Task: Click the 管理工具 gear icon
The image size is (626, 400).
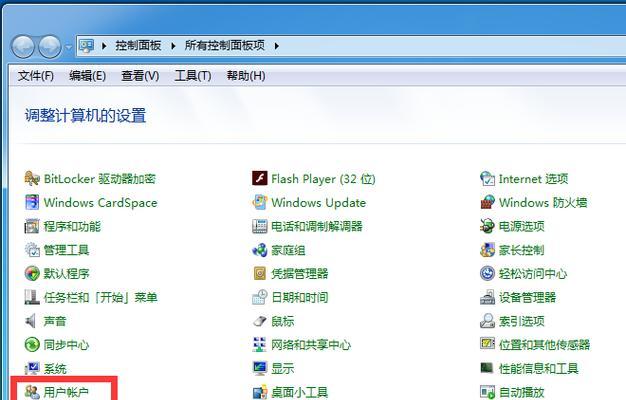Action: point(32,250)
